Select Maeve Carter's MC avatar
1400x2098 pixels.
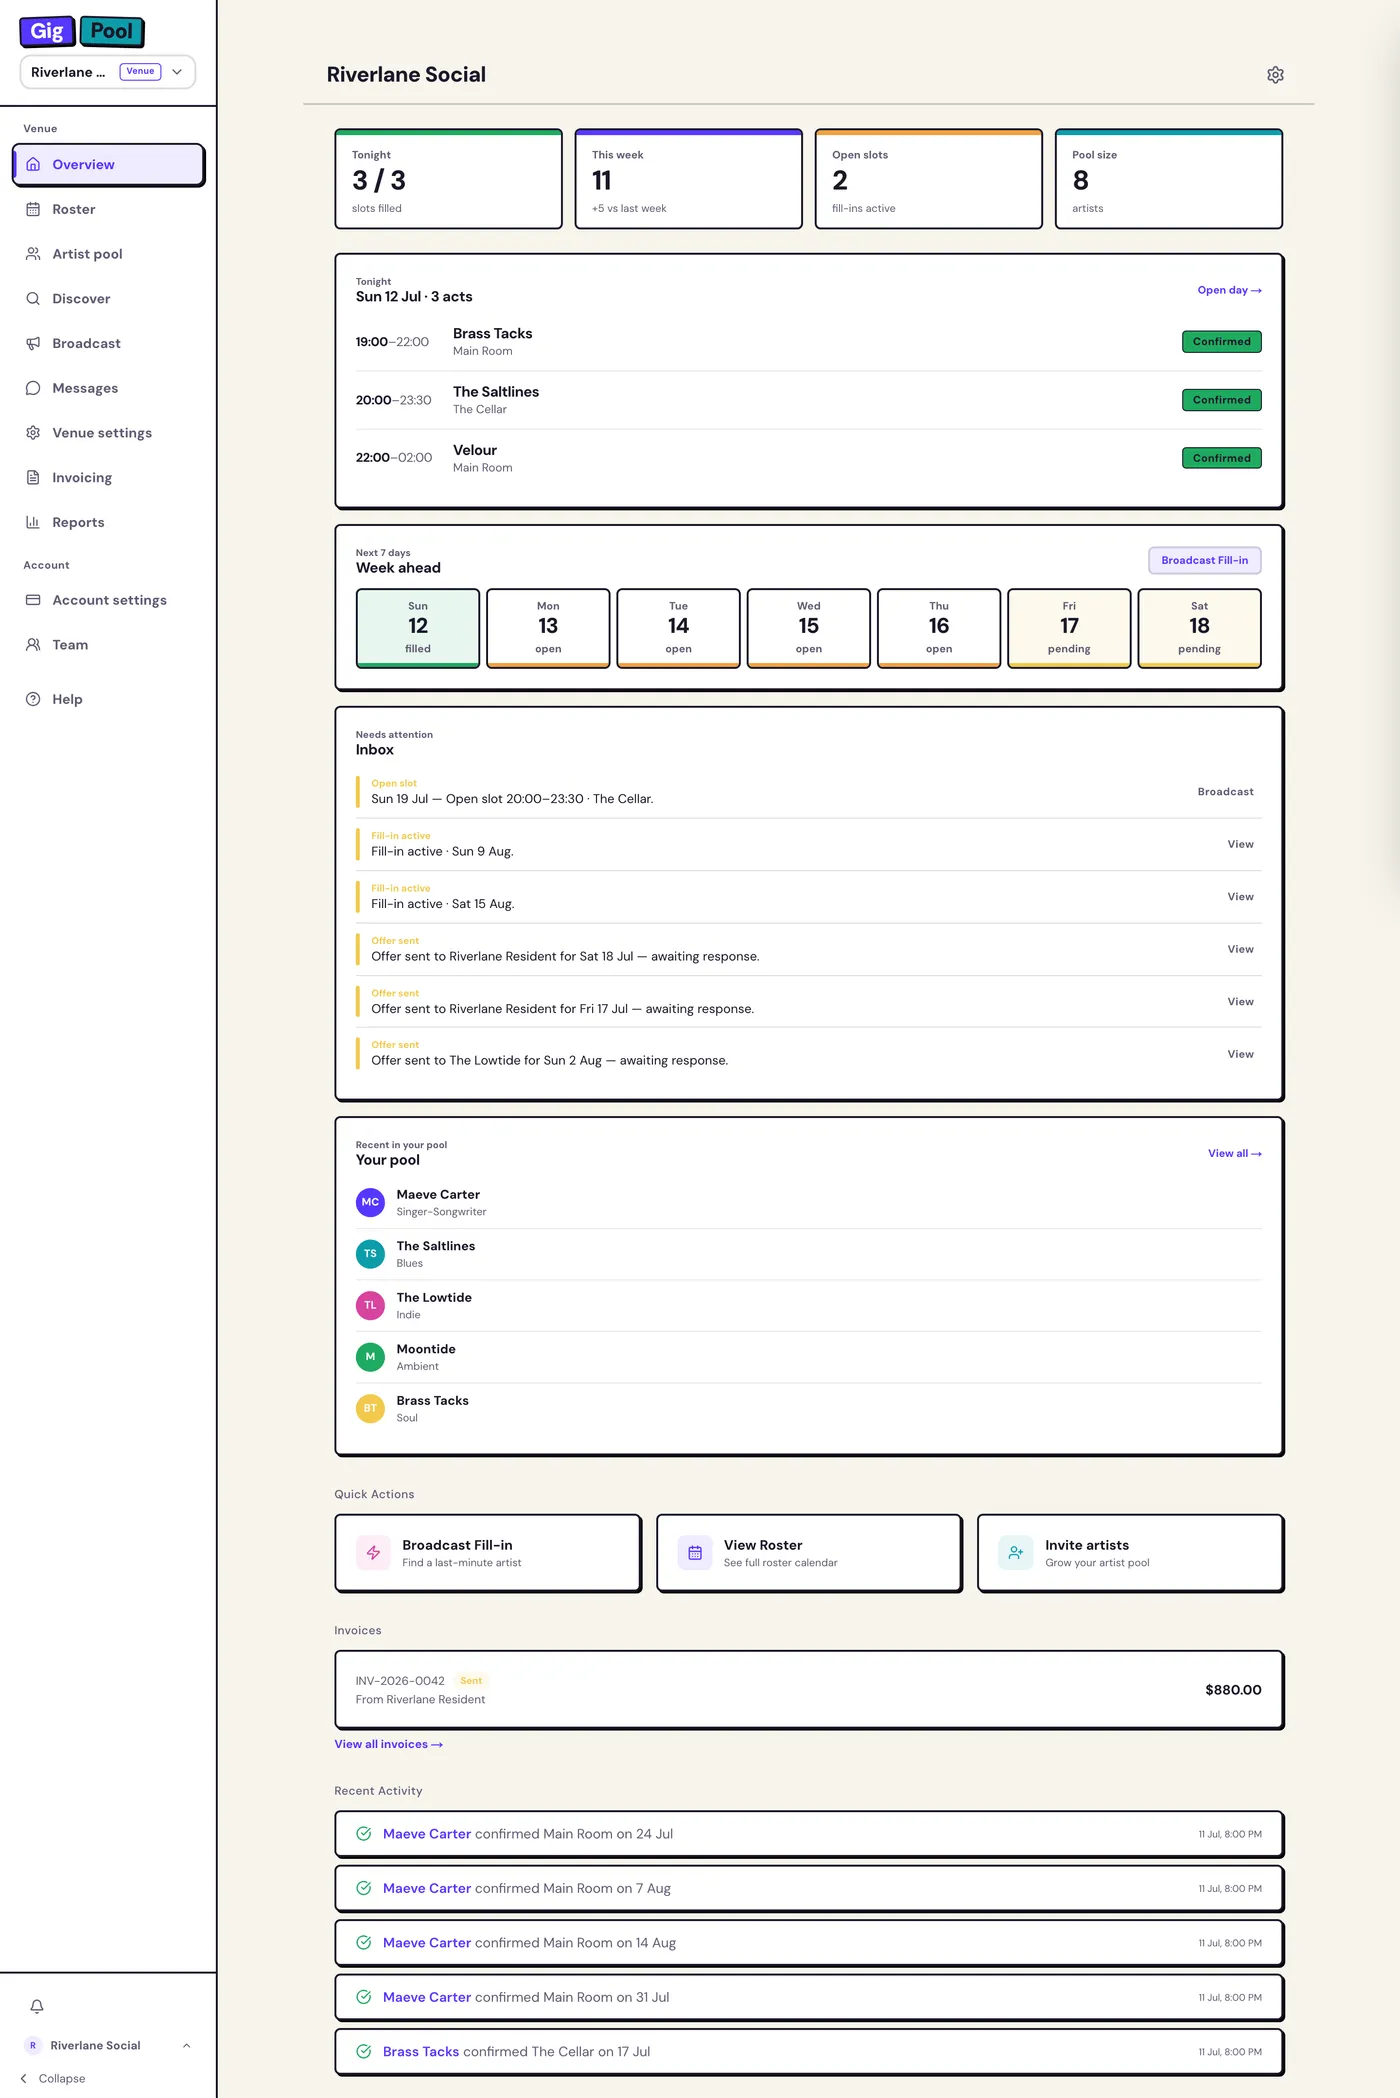pos(370,1202)
